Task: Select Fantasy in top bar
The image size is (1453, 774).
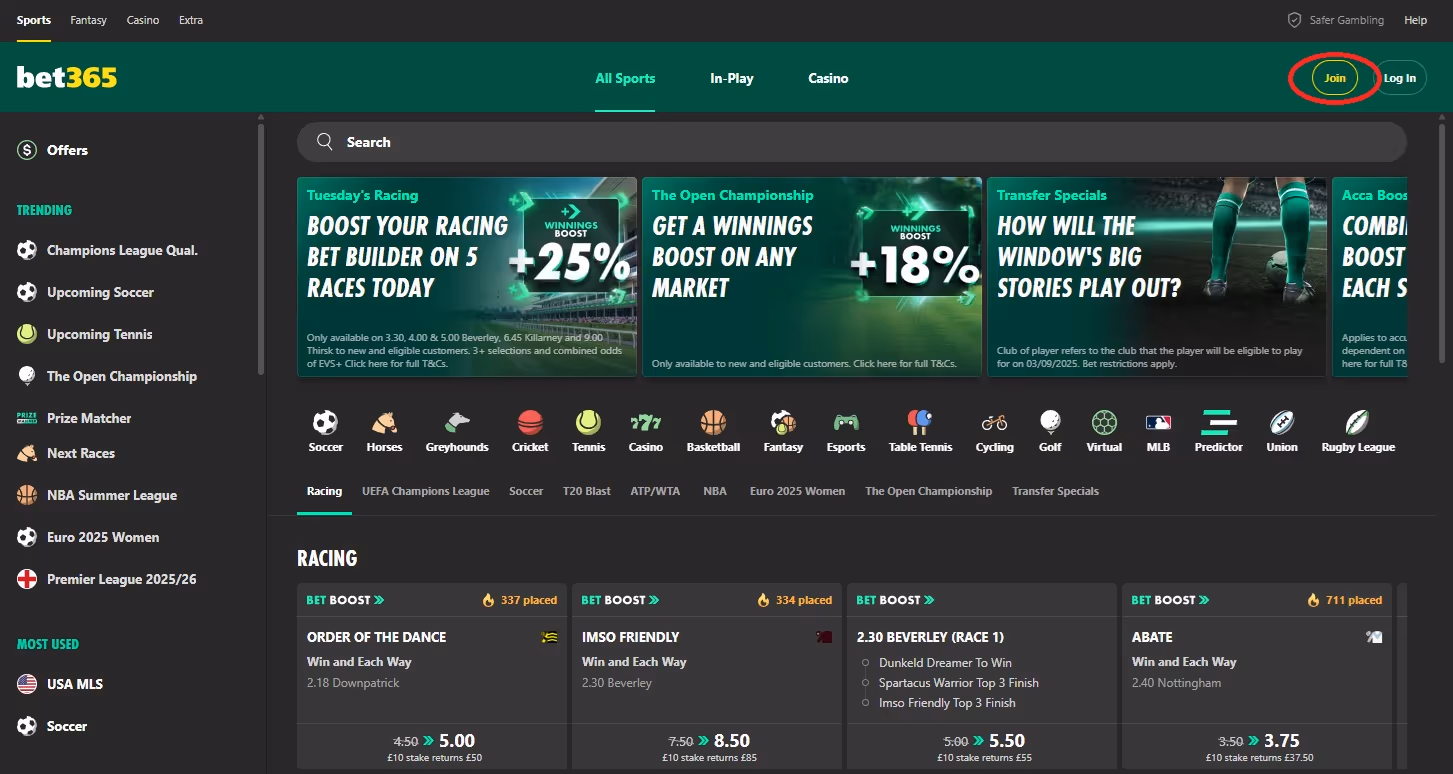Action: pos(89,20)
